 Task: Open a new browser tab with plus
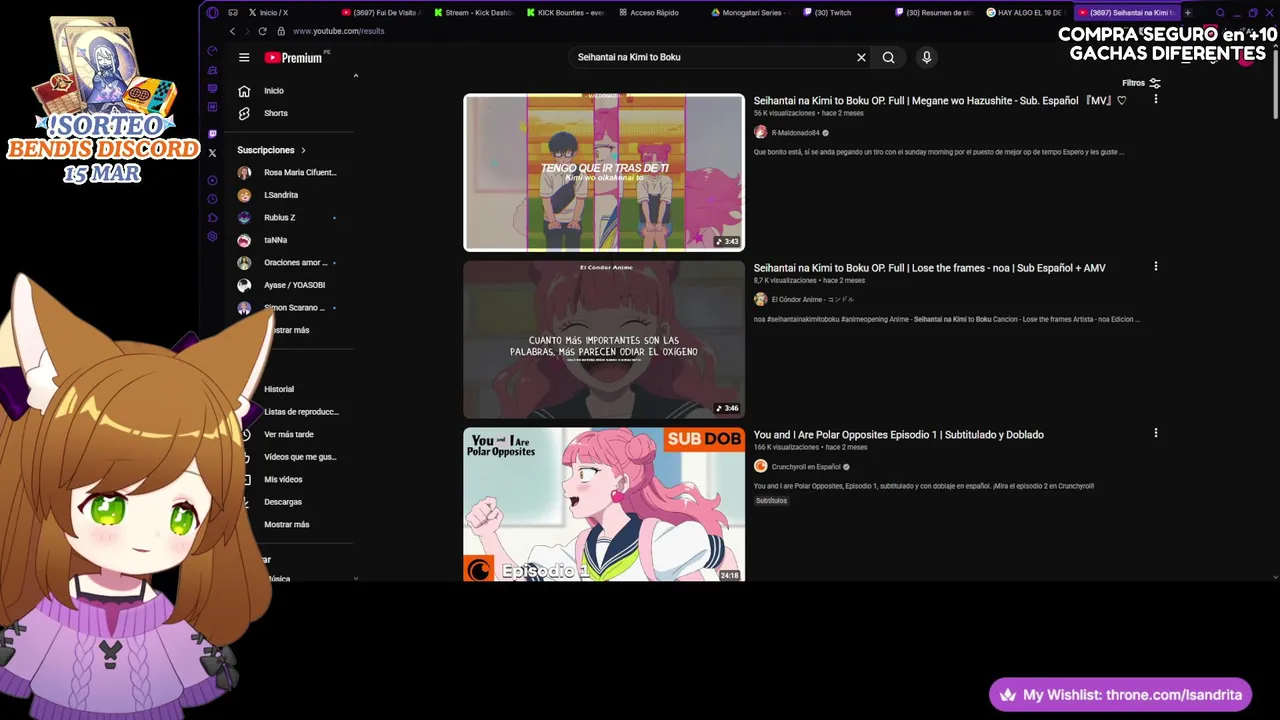click(x=1187, y=13)
